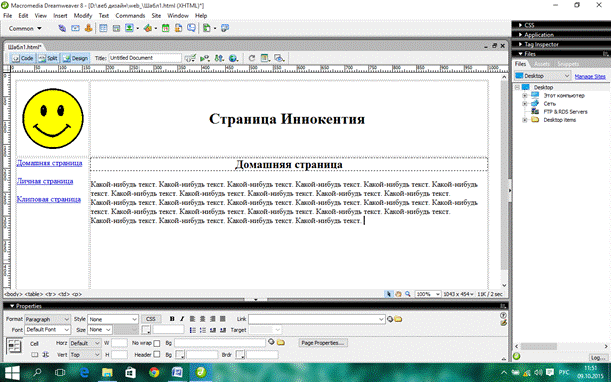Select the Шабл1.html document tab
This screenshot has width=611, height=382.
pos(25,46)
